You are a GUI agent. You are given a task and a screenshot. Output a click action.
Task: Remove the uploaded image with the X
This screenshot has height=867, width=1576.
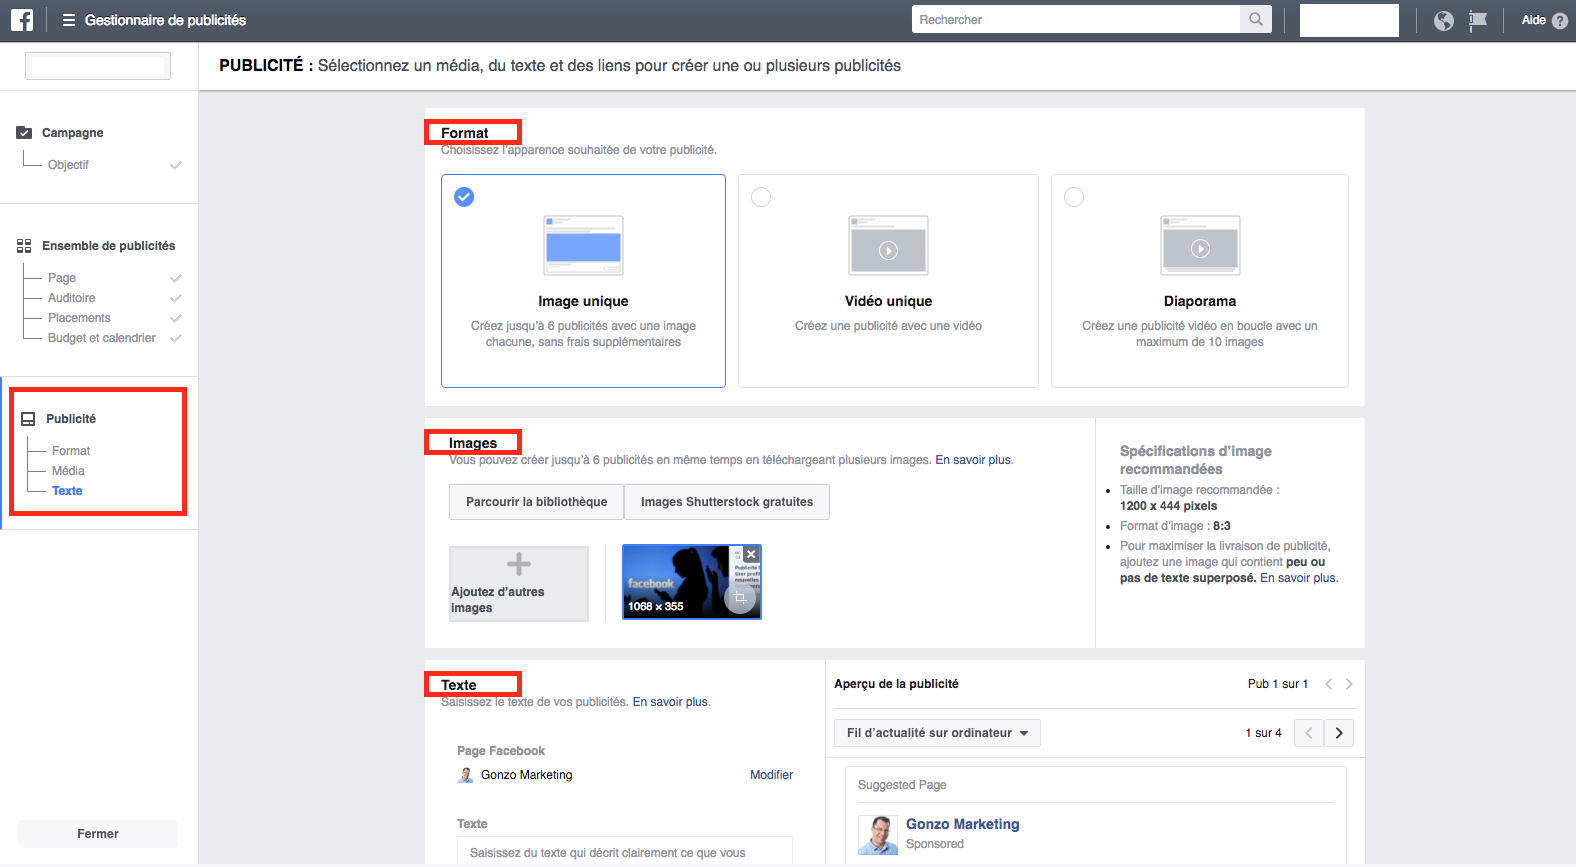(x=751, y=554)
